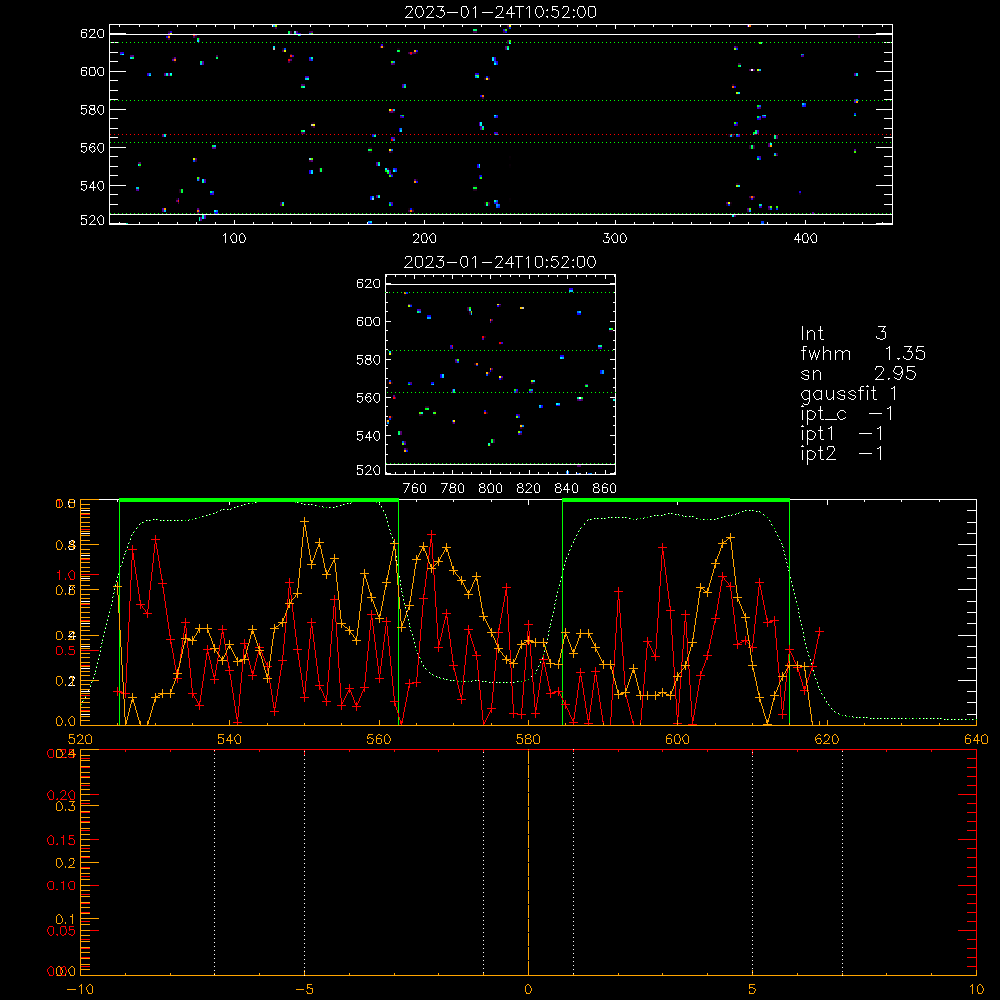Click the middle plot title 2023-01-24T10:52:00

coord(500,262)
